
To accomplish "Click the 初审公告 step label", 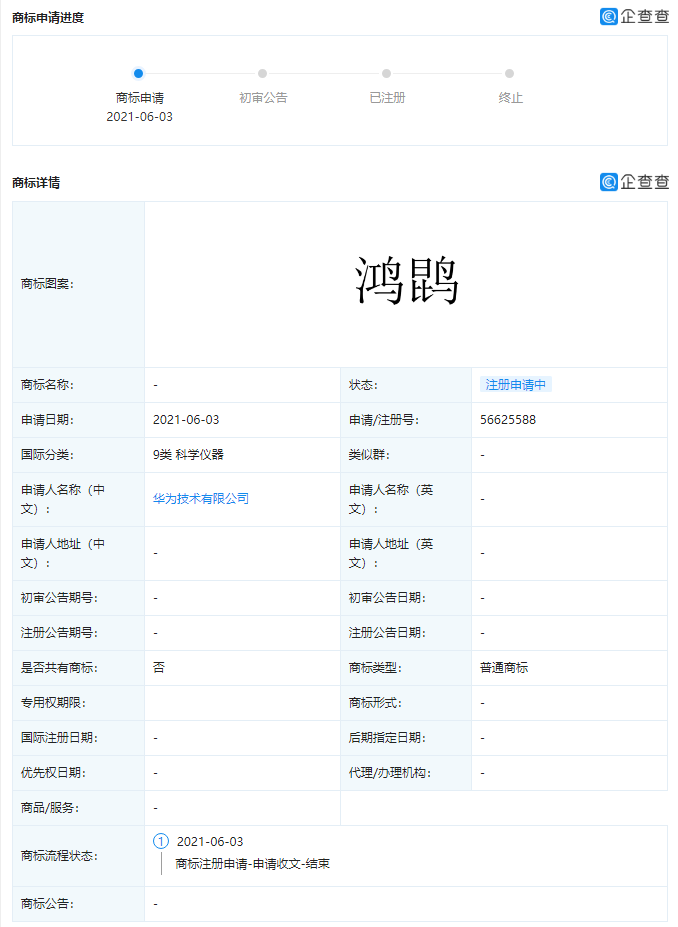I will [x=263, y=98].
